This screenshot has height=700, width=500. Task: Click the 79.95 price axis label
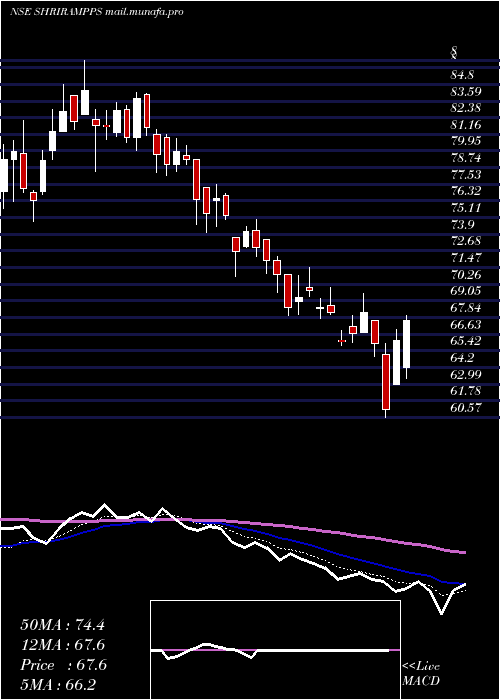(466, 141)
